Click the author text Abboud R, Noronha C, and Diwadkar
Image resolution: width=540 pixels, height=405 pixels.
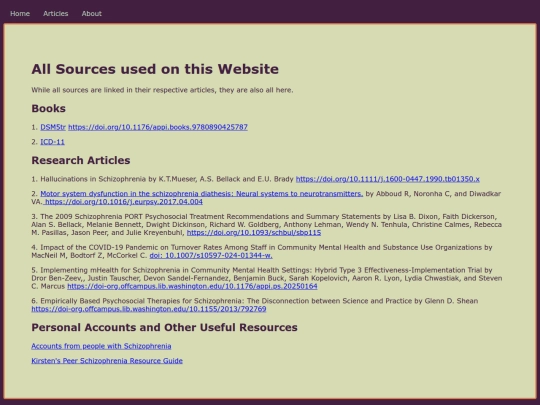point(438,194)
